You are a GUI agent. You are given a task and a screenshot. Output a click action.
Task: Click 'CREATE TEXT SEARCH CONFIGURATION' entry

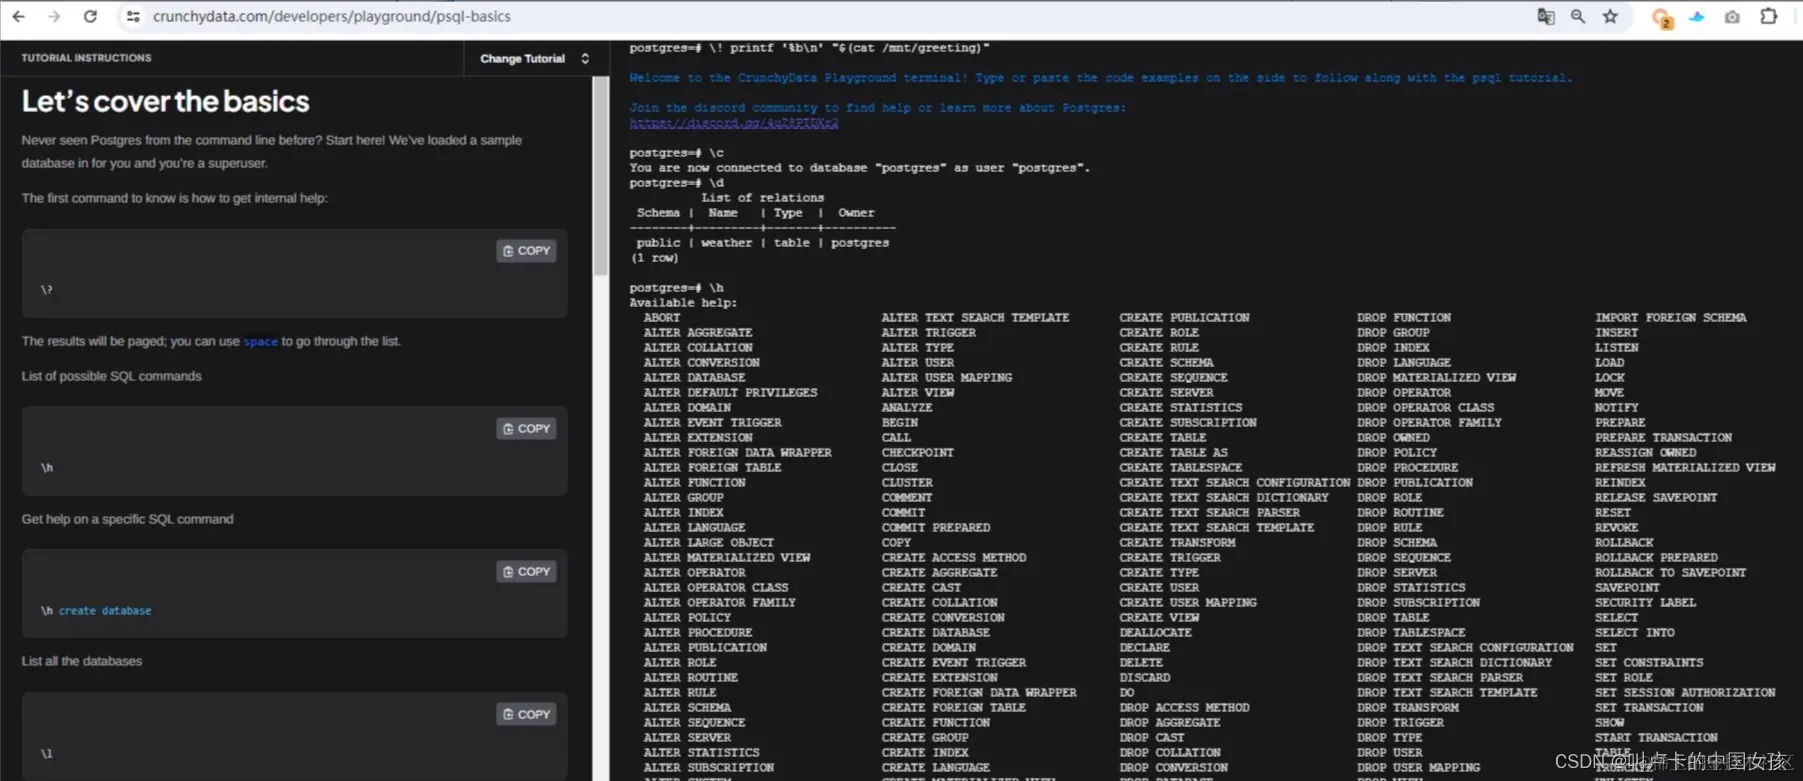(x=1235, y=482)
